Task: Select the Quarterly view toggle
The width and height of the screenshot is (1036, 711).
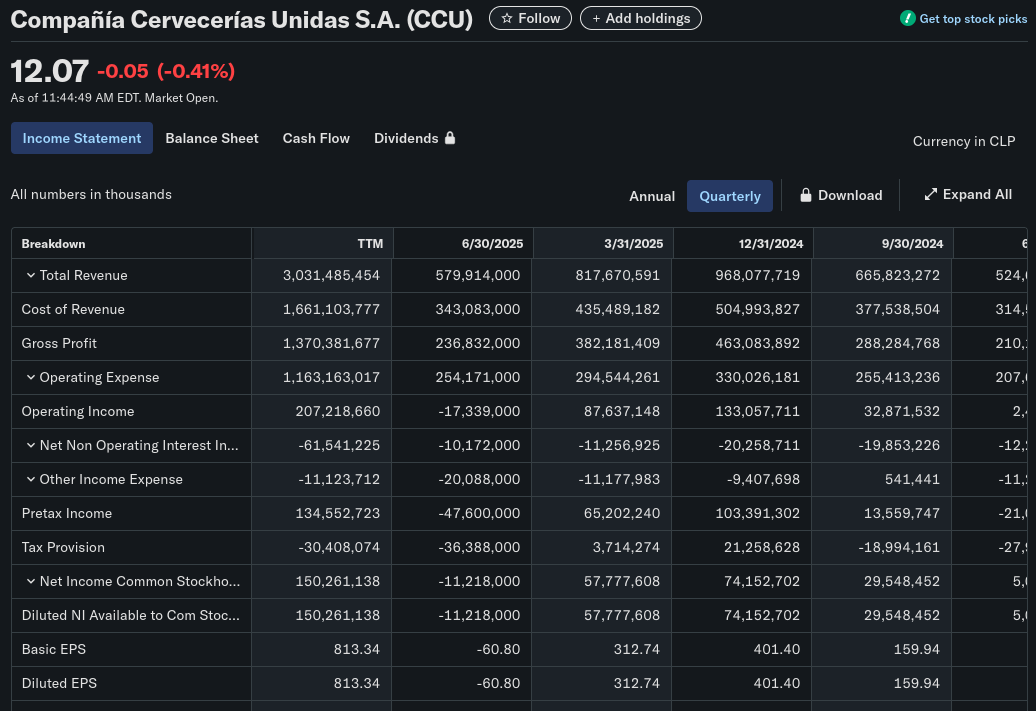Action: 729,196
